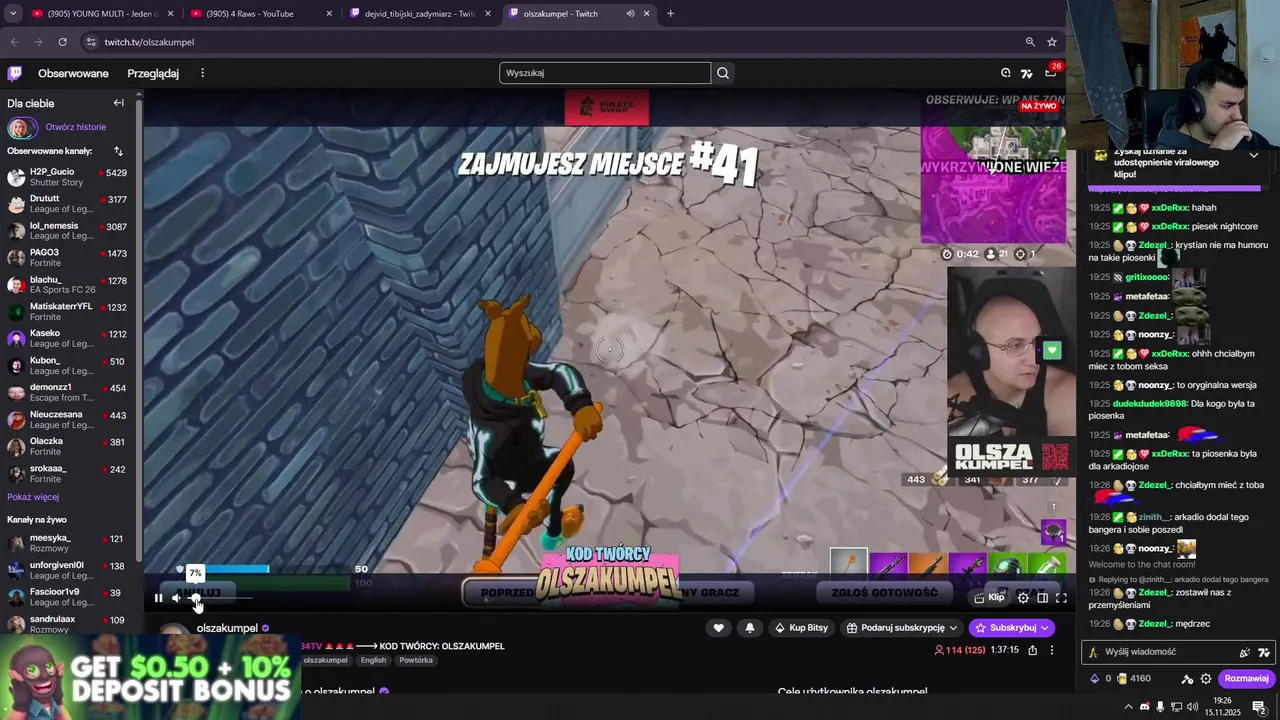Open the 7TV emote menu in chat input
The height and width of the screenshot is (720, 1280).
point(1264,652)
